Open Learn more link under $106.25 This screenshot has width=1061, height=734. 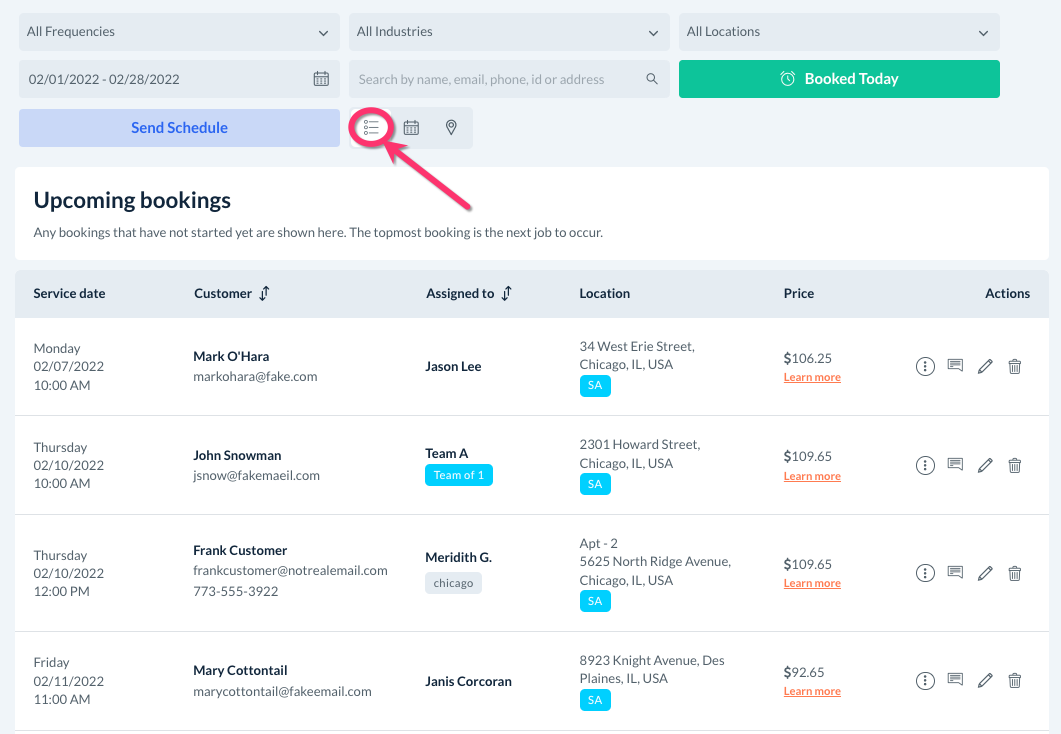point(812,378)
